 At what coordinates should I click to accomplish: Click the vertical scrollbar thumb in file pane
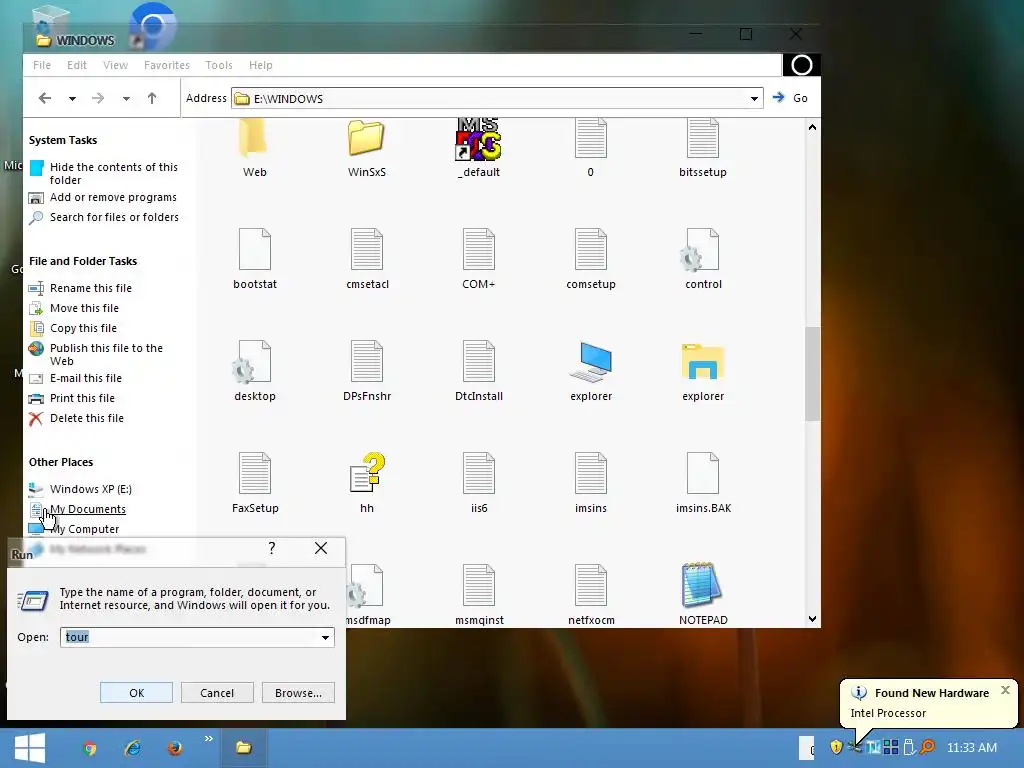(812, 374)
